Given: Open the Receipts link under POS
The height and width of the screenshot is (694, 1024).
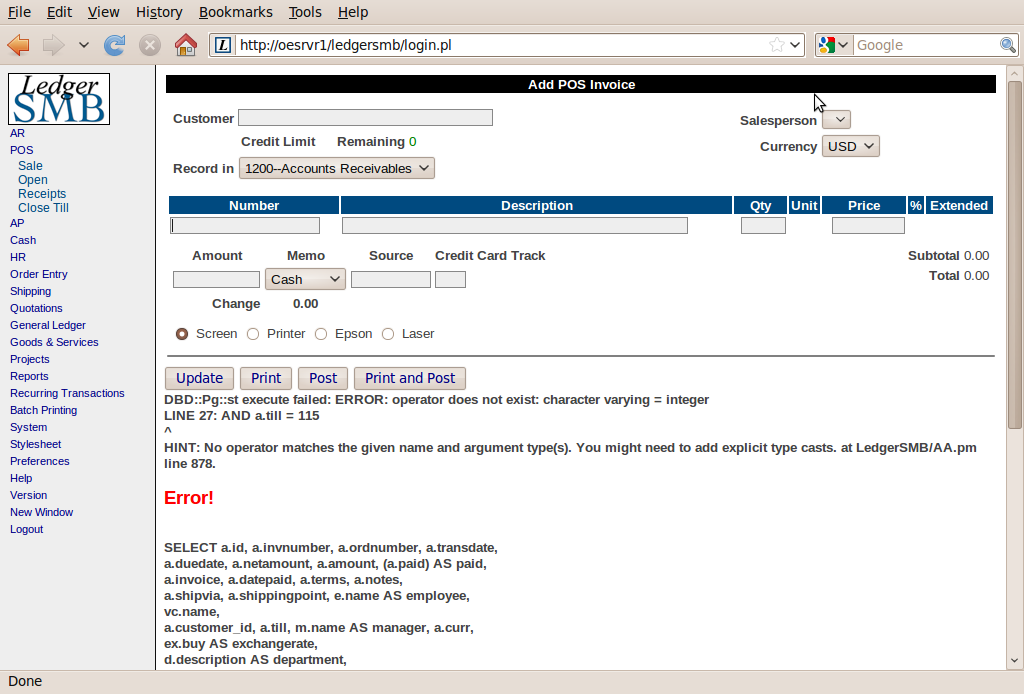Looking at the screenshot, I should coord(42,194).
